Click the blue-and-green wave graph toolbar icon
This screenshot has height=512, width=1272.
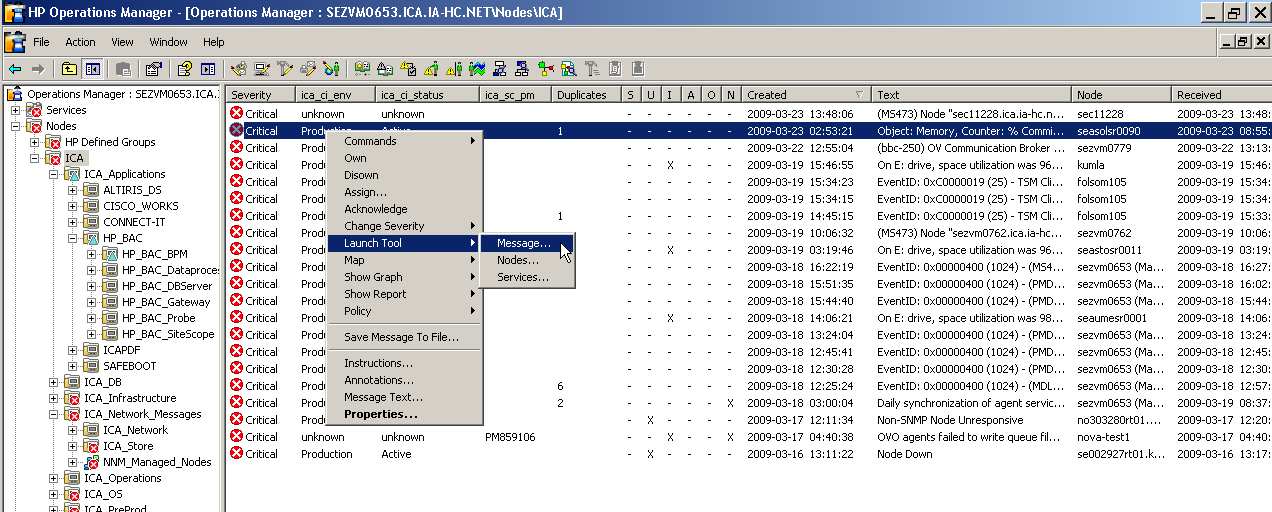point(477,69)
